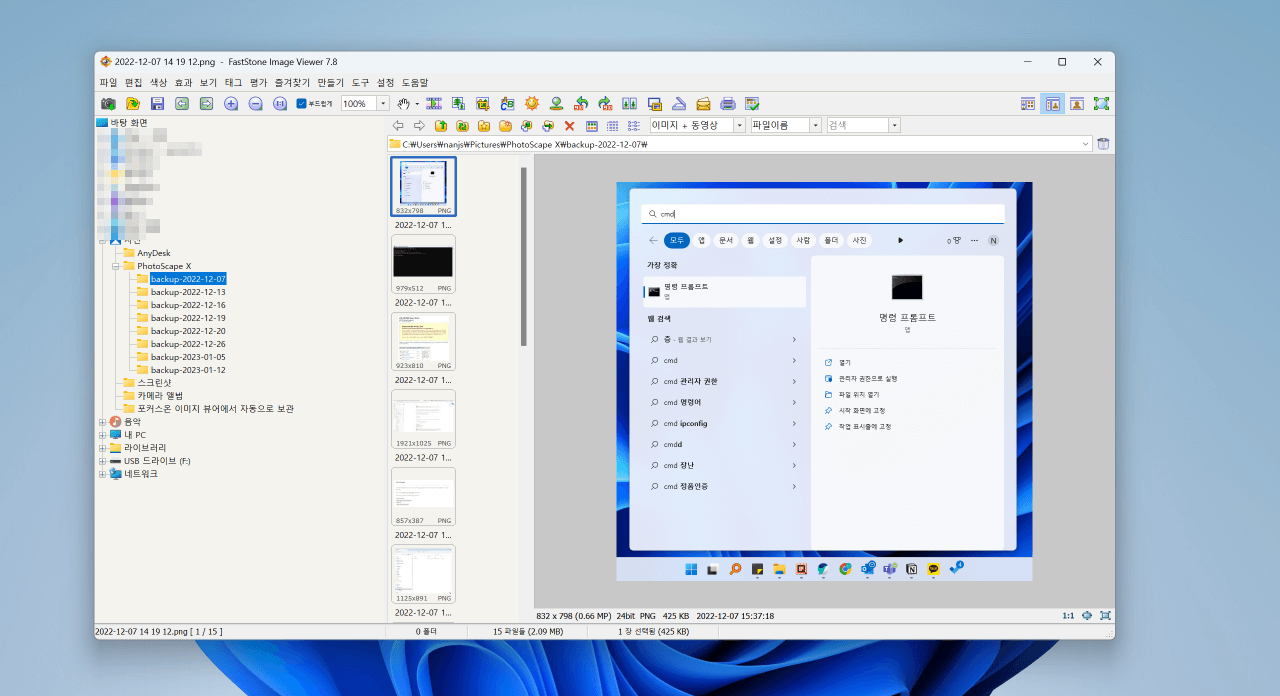The image size is (1280, 696).
Task: Click the Save As floppy disk icon
Action: [157, 103]
